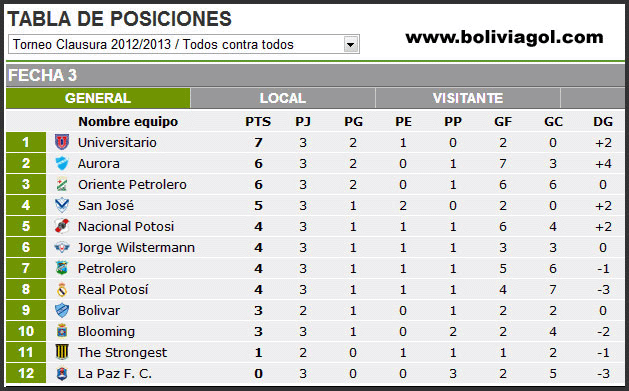
Task: Click the Aurora team crest icon
Action: point(62,163)
